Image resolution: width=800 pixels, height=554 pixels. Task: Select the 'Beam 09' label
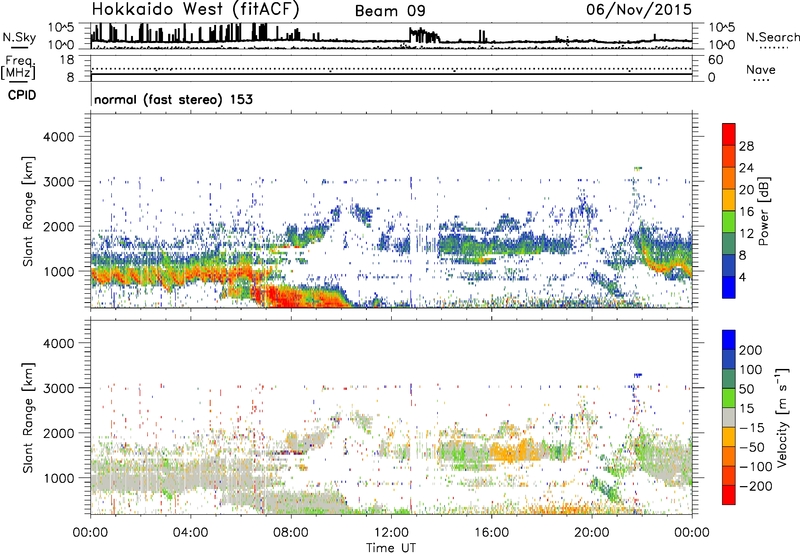click(390, 11)
